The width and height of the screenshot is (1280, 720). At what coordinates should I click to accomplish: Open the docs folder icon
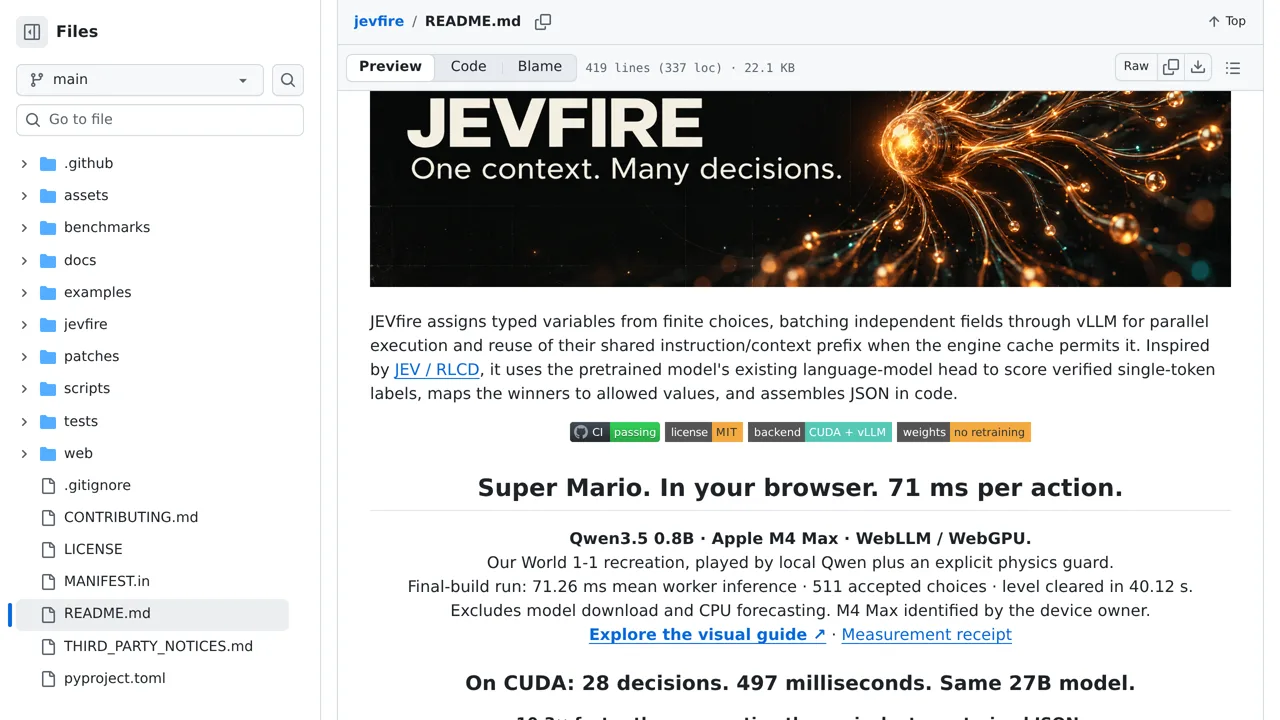pyautogui.click(x=48, y=260)
